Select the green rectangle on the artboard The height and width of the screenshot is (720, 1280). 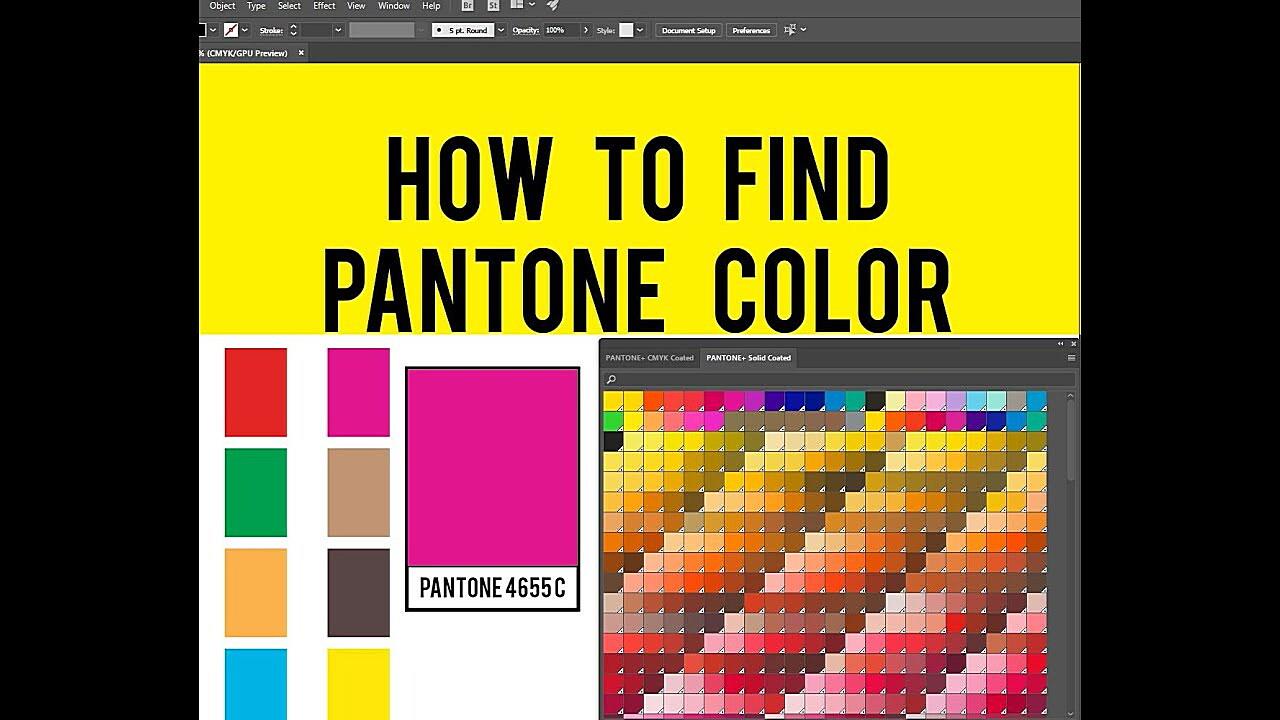click(x=256, y=492)
